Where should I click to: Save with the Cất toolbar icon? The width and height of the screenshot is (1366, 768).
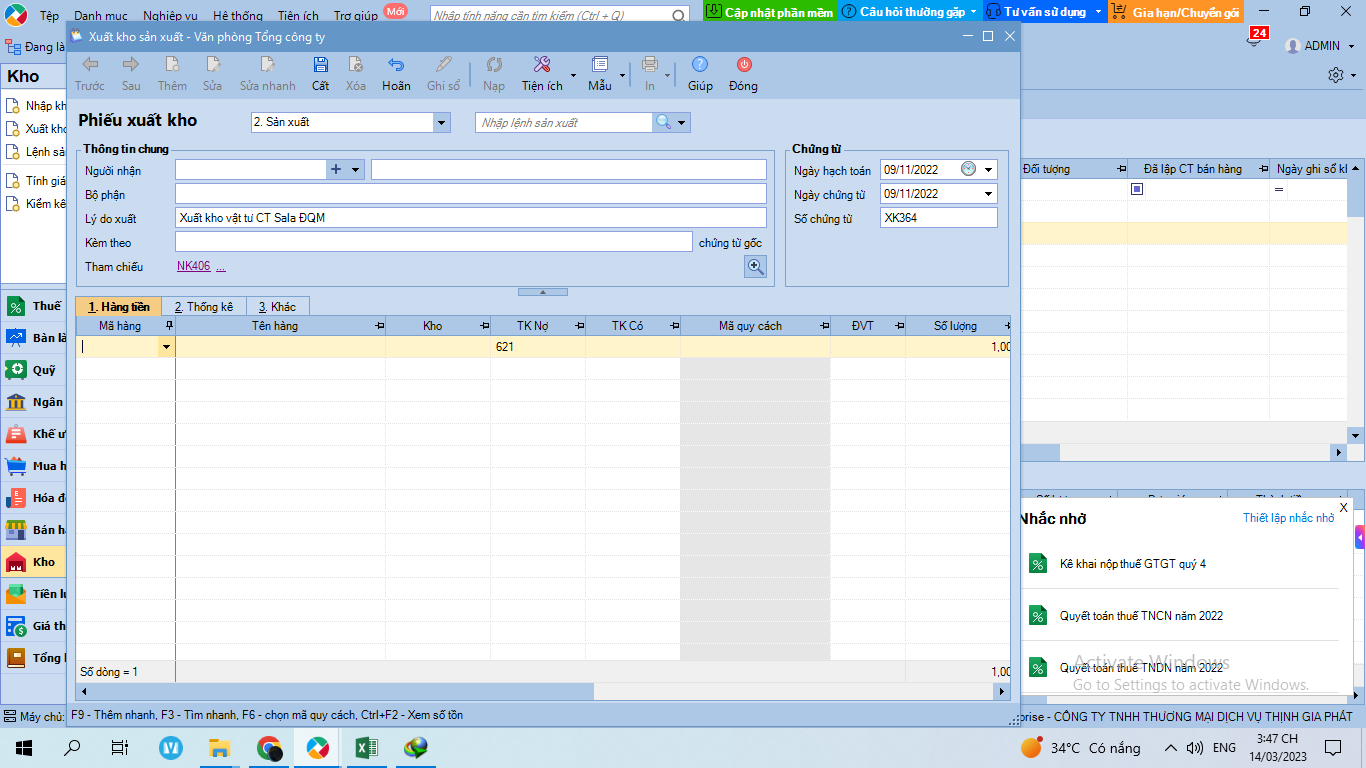pos(320,65)
